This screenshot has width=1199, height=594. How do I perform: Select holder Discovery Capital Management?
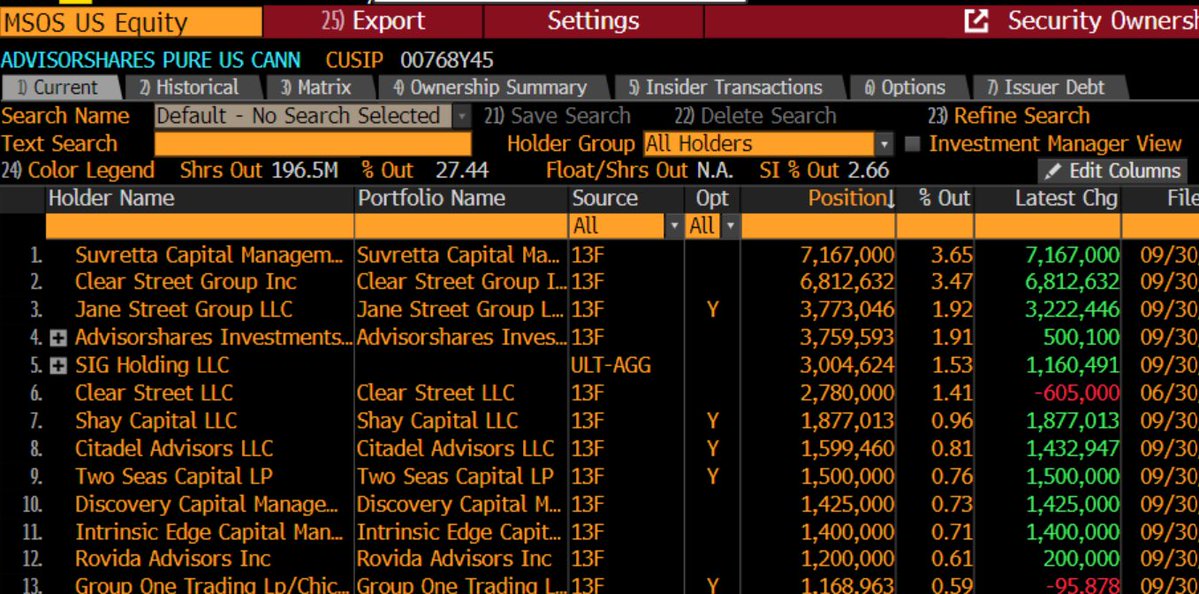click(206, 505)
